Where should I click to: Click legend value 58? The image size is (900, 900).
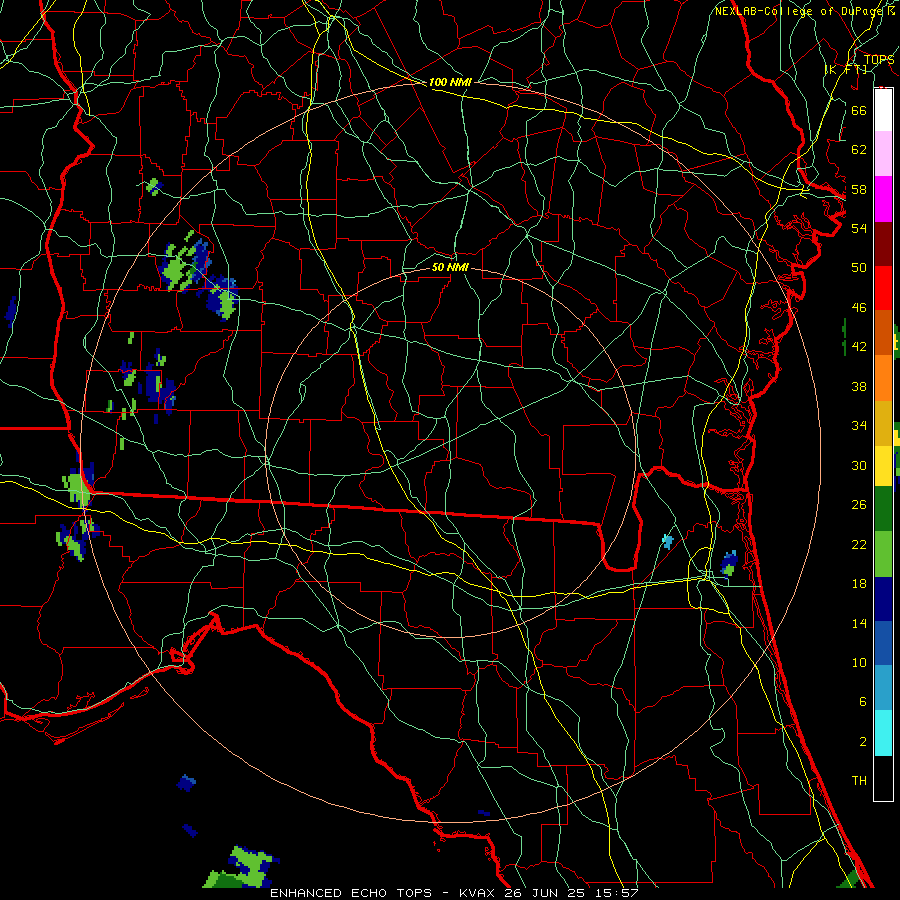(859, 189)
